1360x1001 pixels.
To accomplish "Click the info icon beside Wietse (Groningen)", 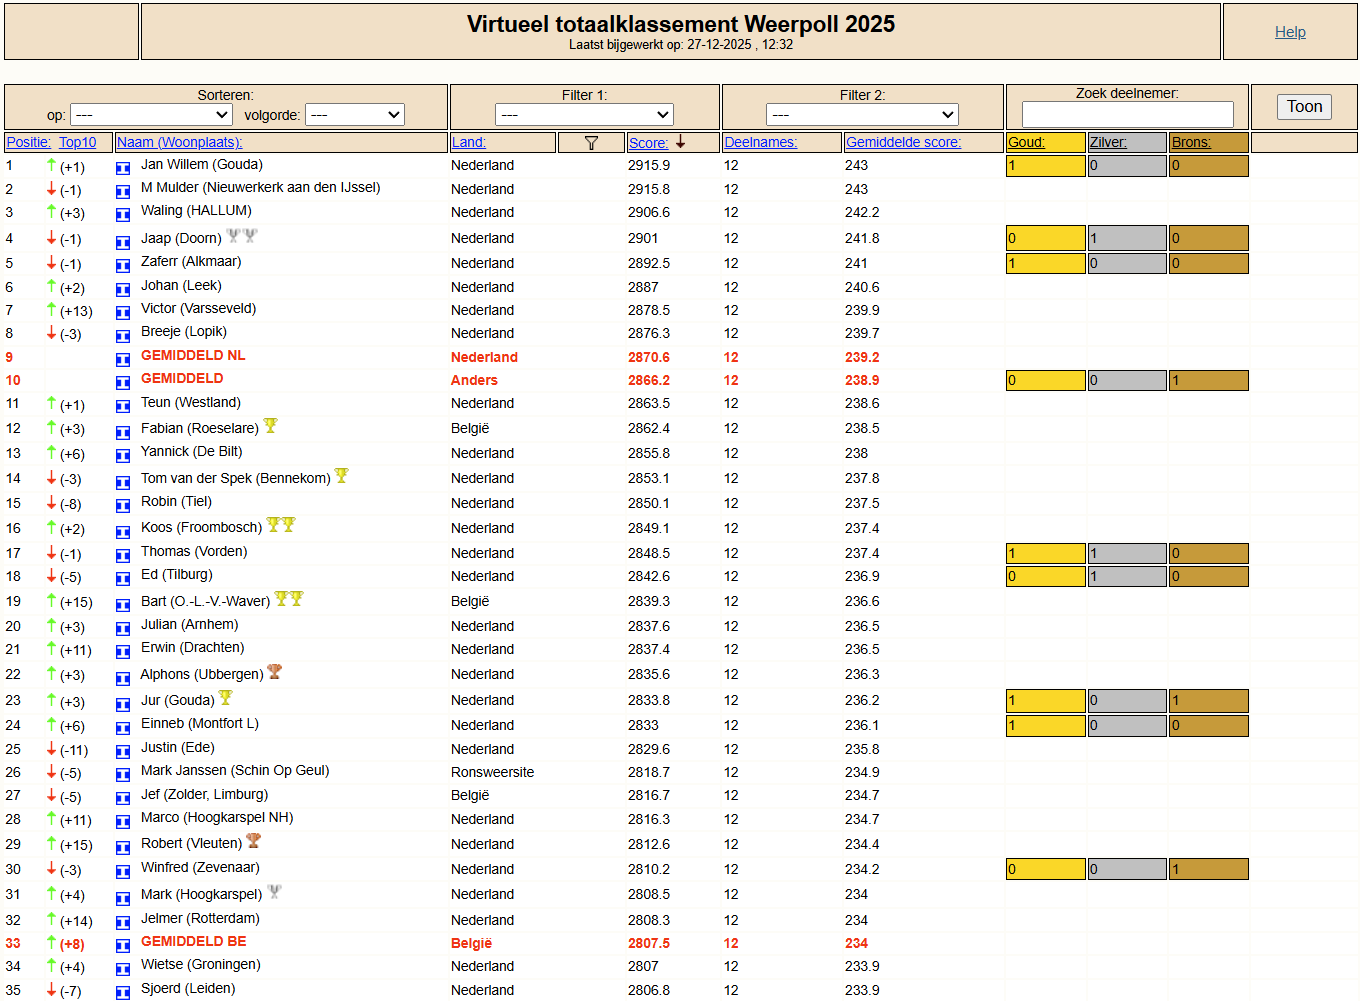I will click(x=123, y=968).
